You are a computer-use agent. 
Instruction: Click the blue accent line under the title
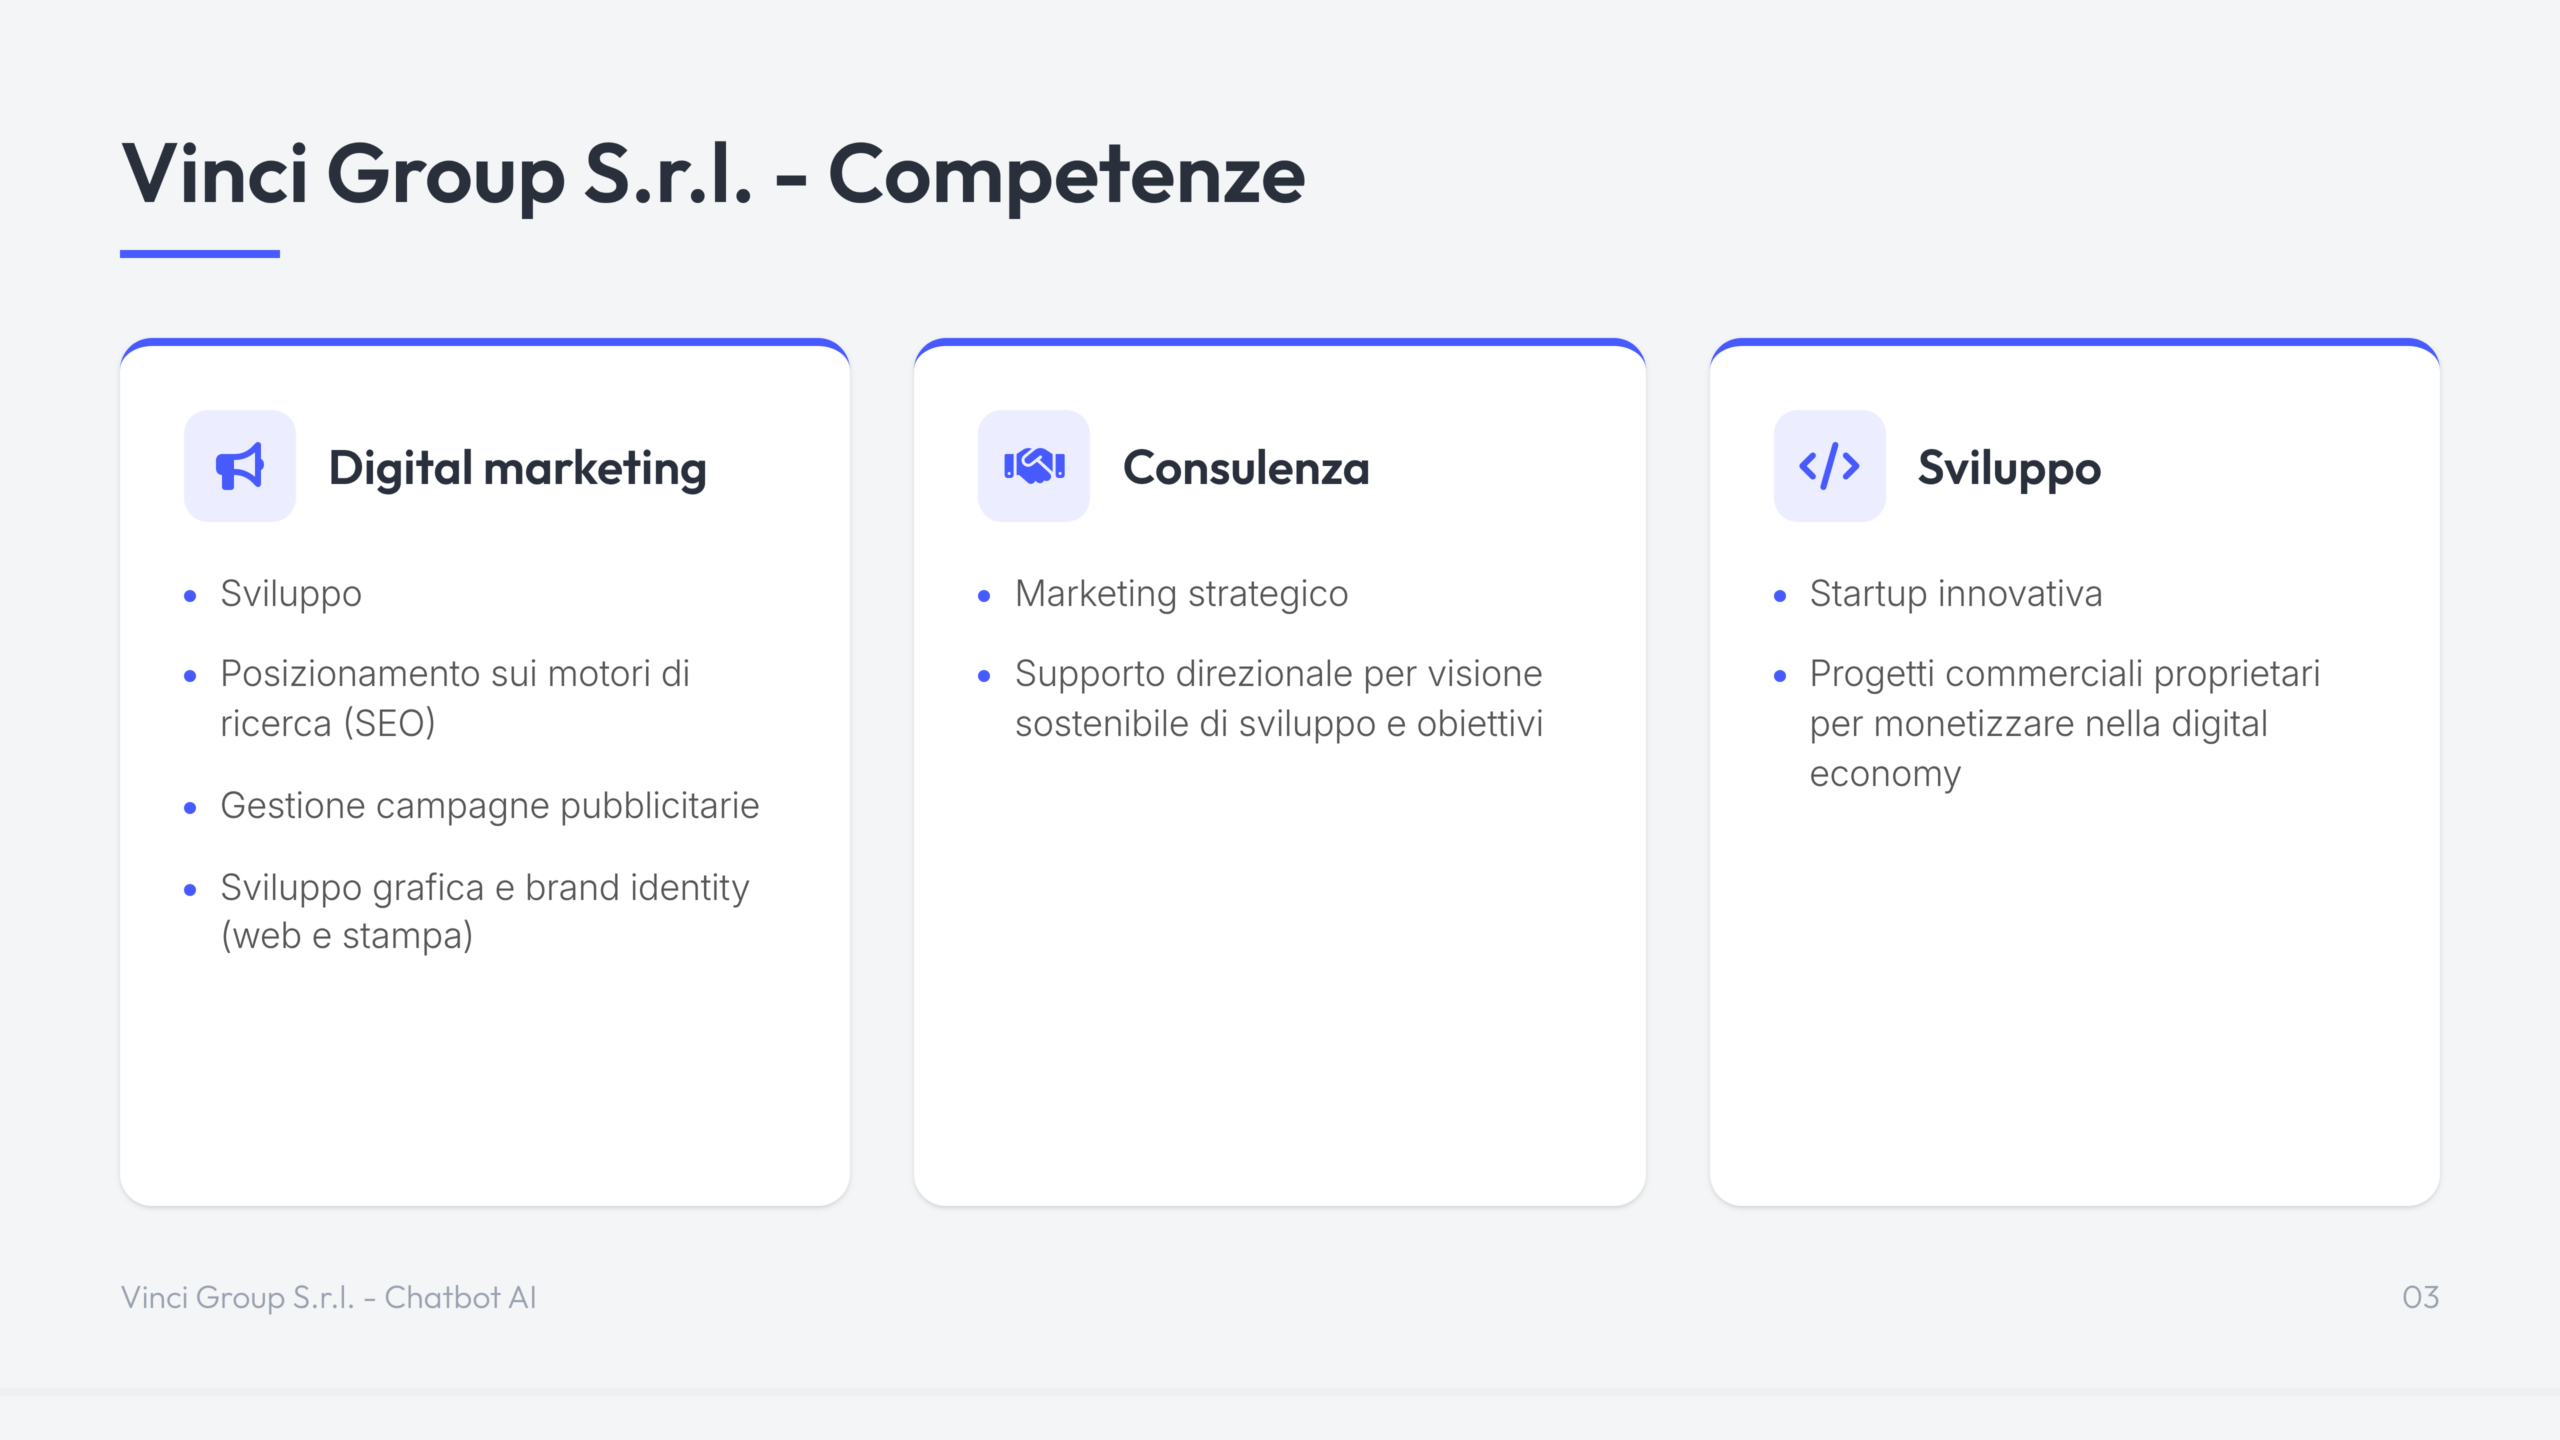200,254
